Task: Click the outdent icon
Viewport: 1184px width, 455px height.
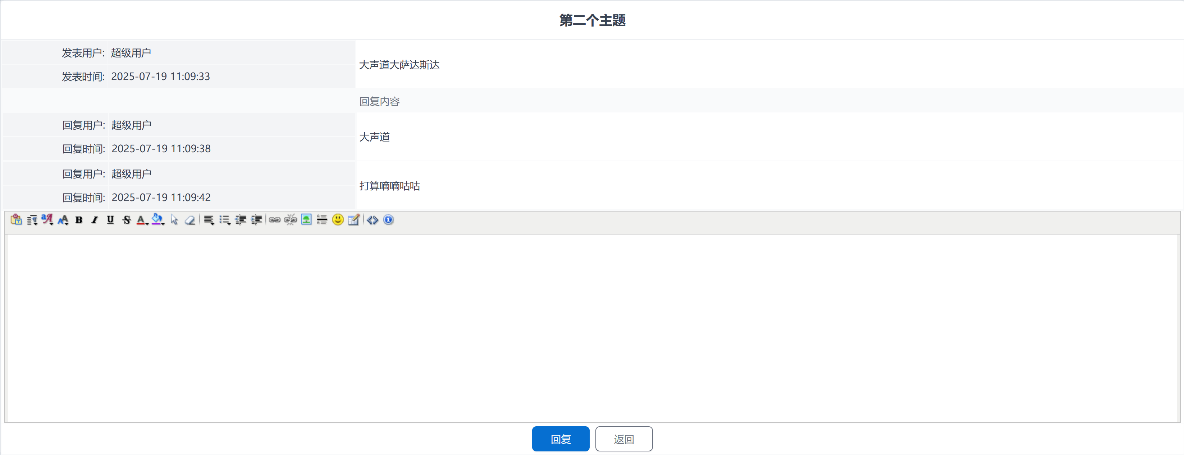Action: click(x=241, y=220)
